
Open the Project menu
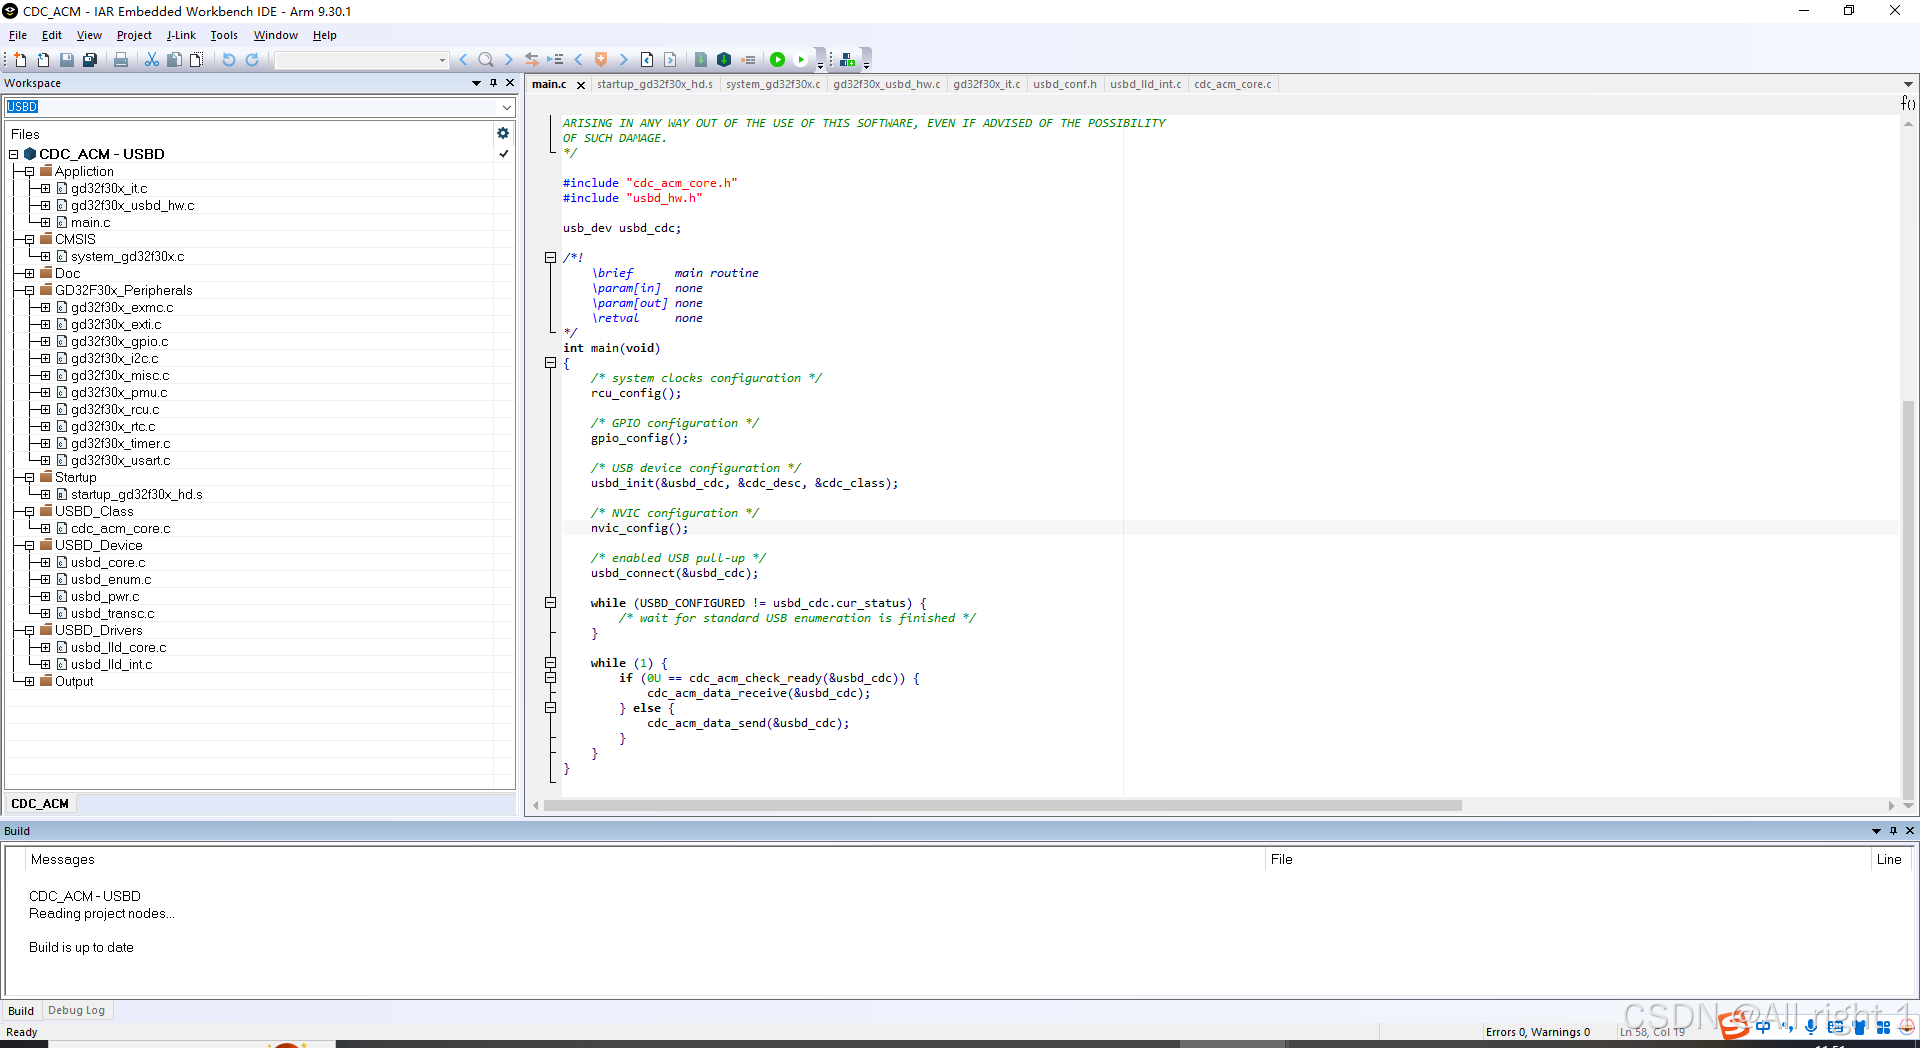(134, 35)
